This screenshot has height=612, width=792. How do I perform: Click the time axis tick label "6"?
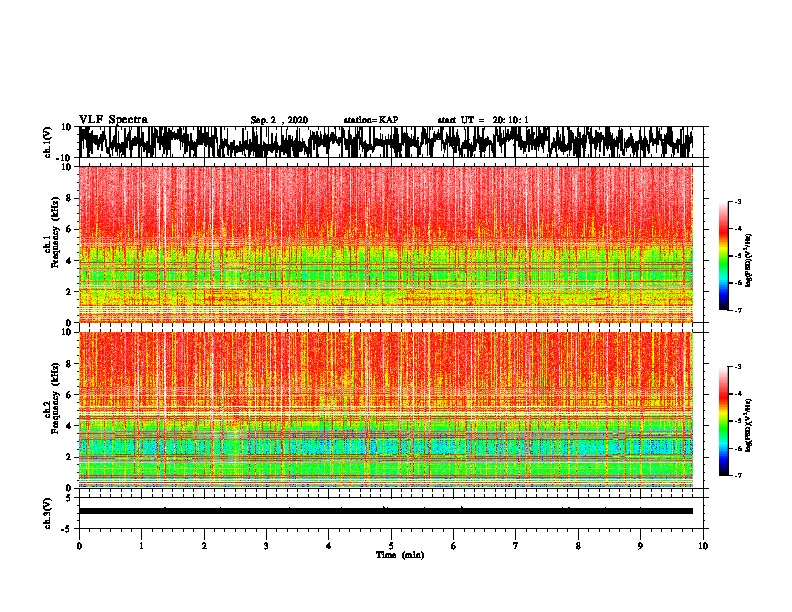point(454,546)
